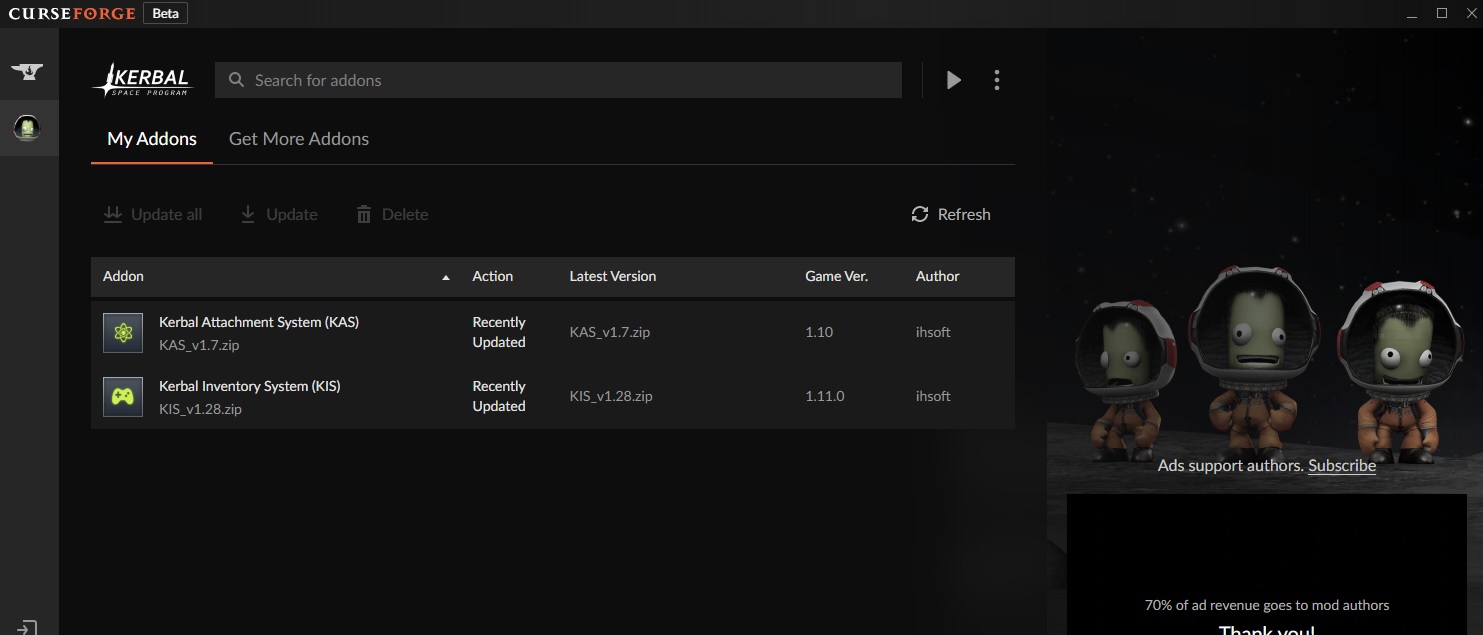This screenshot has height=635, width=1483.
Task: Open the sidebar sign-in icon at bottom
Action: [x=28, y=626]
